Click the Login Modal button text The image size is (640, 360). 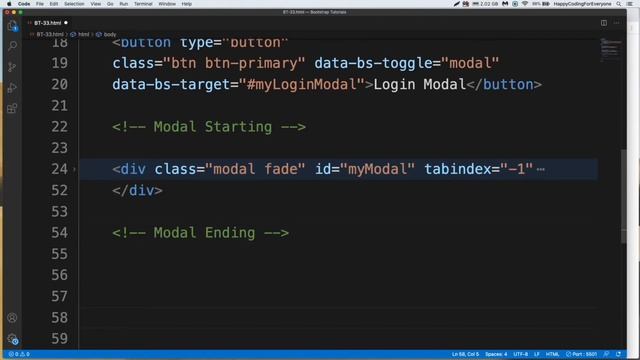pyautogui.click(x=420, y=84)
